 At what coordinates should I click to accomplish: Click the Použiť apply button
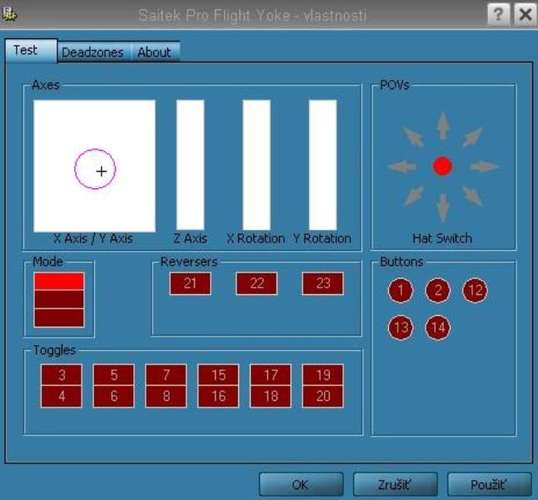[x=489, y=484]
